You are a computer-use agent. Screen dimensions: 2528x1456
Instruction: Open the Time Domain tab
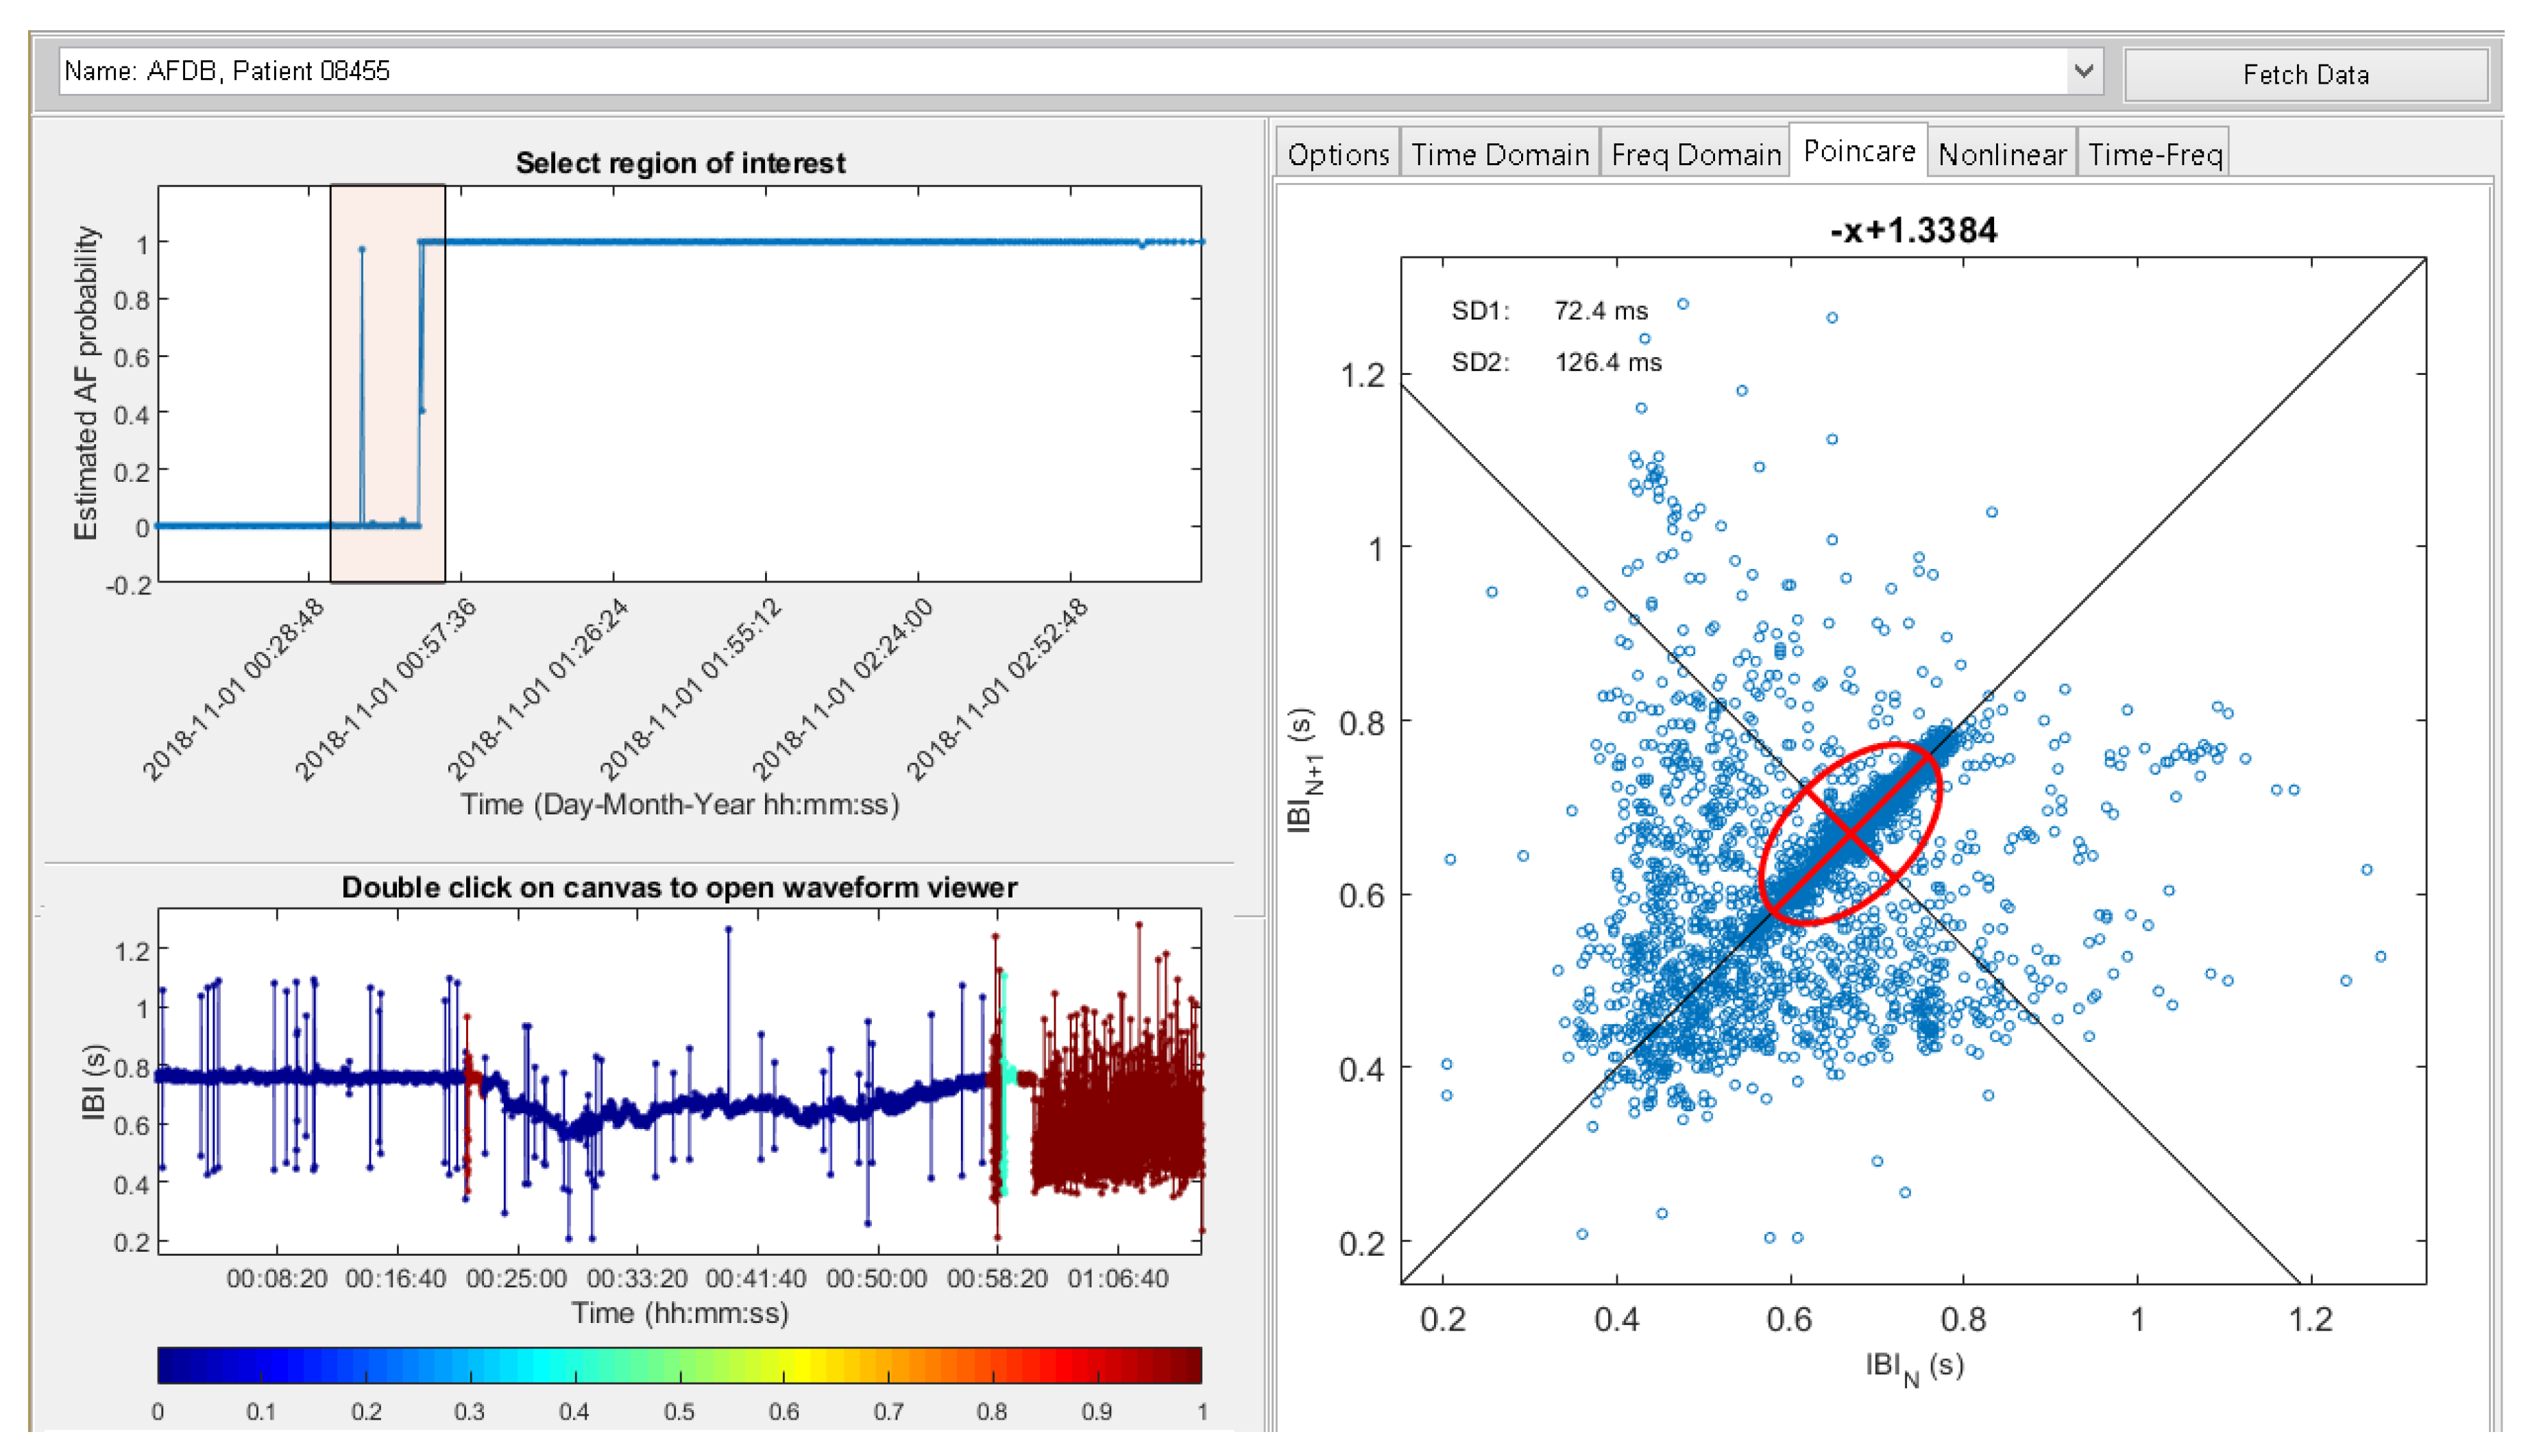click(1499, 154)
